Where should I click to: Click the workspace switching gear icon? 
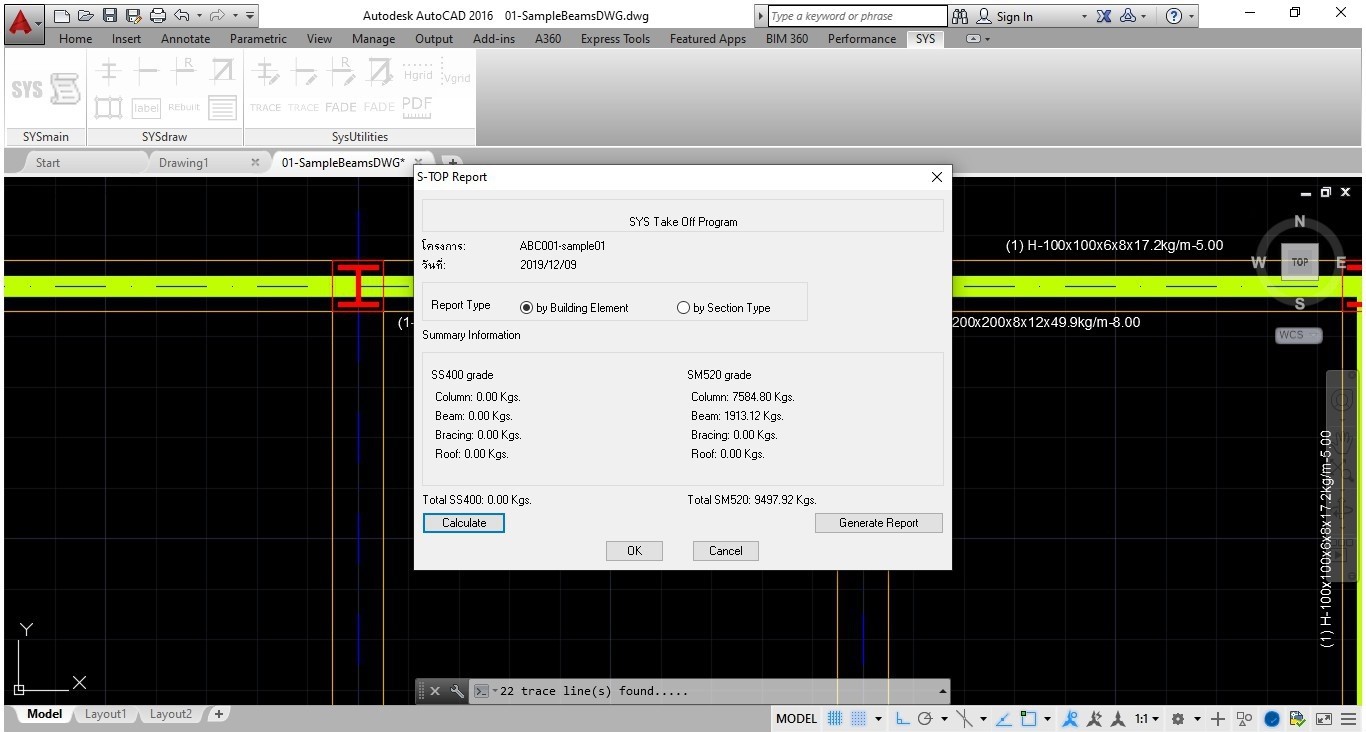1178,718
